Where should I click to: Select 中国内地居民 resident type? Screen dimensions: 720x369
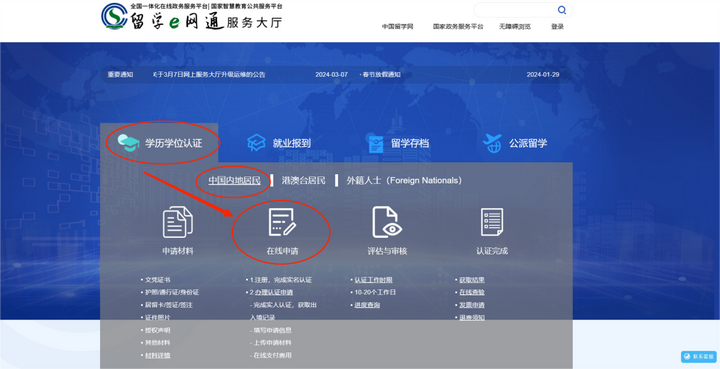(x=234, y=180)
